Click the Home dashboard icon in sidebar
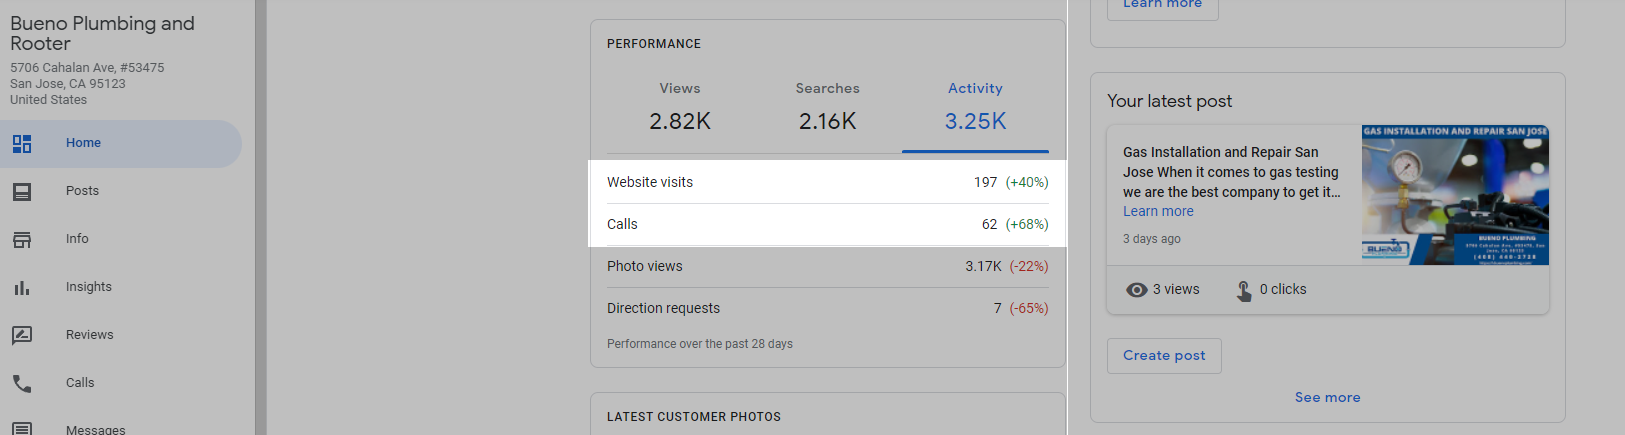Screen dimensions: 1625x435 tap(22, 144)
